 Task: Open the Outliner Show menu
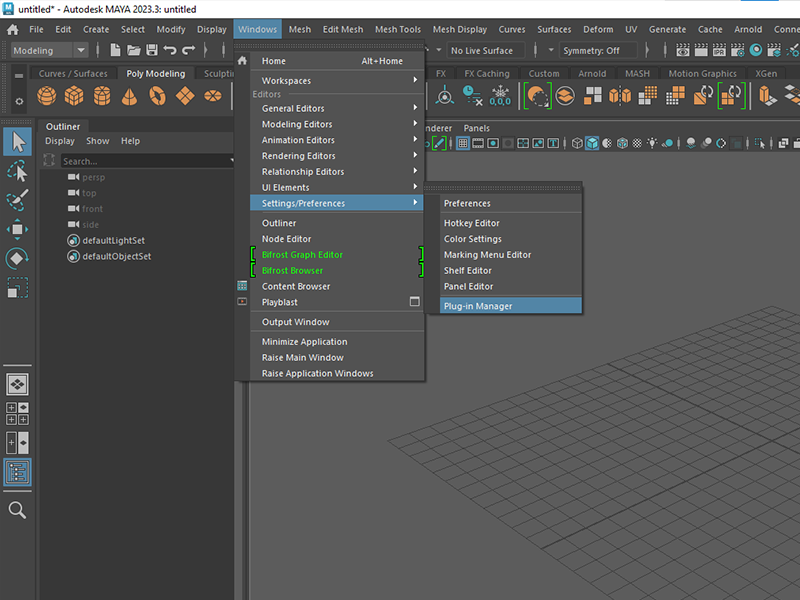click(97, 141)
